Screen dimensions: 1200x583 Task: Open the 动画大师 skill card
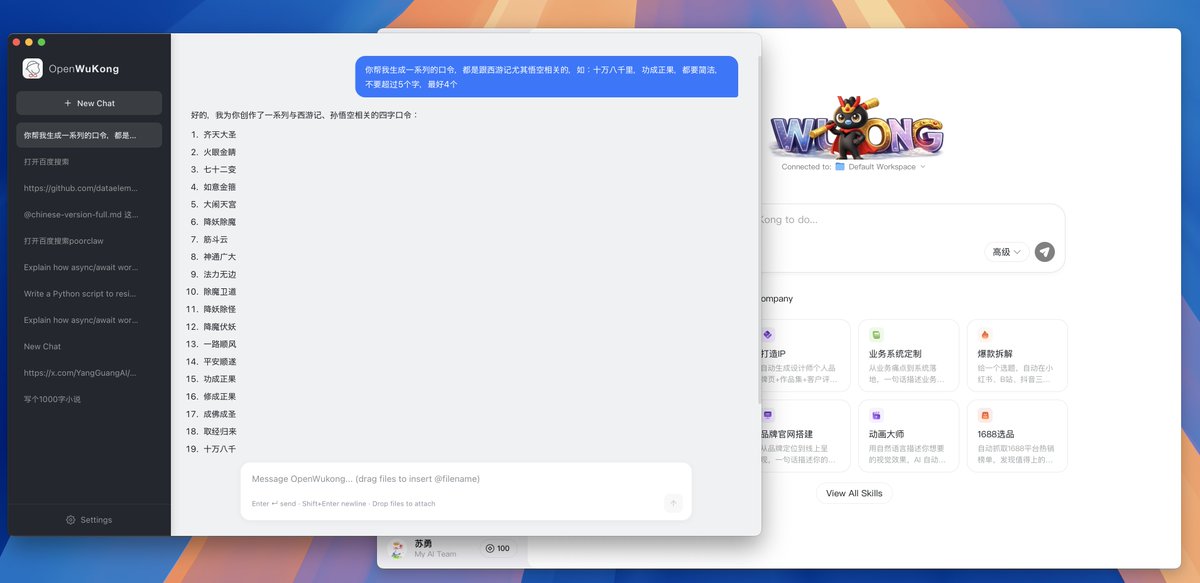point(908,436)
